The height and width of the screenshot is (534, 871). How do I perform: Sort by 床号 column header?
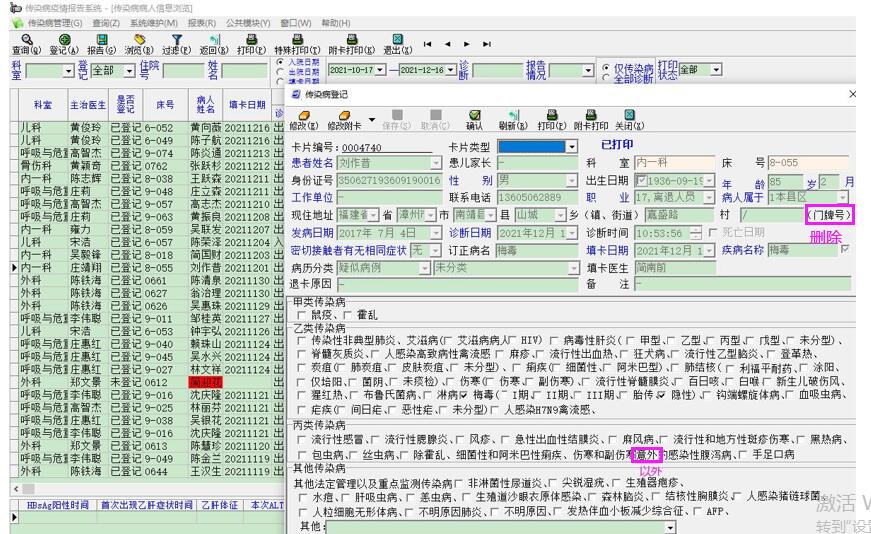[x=165, y=104]
